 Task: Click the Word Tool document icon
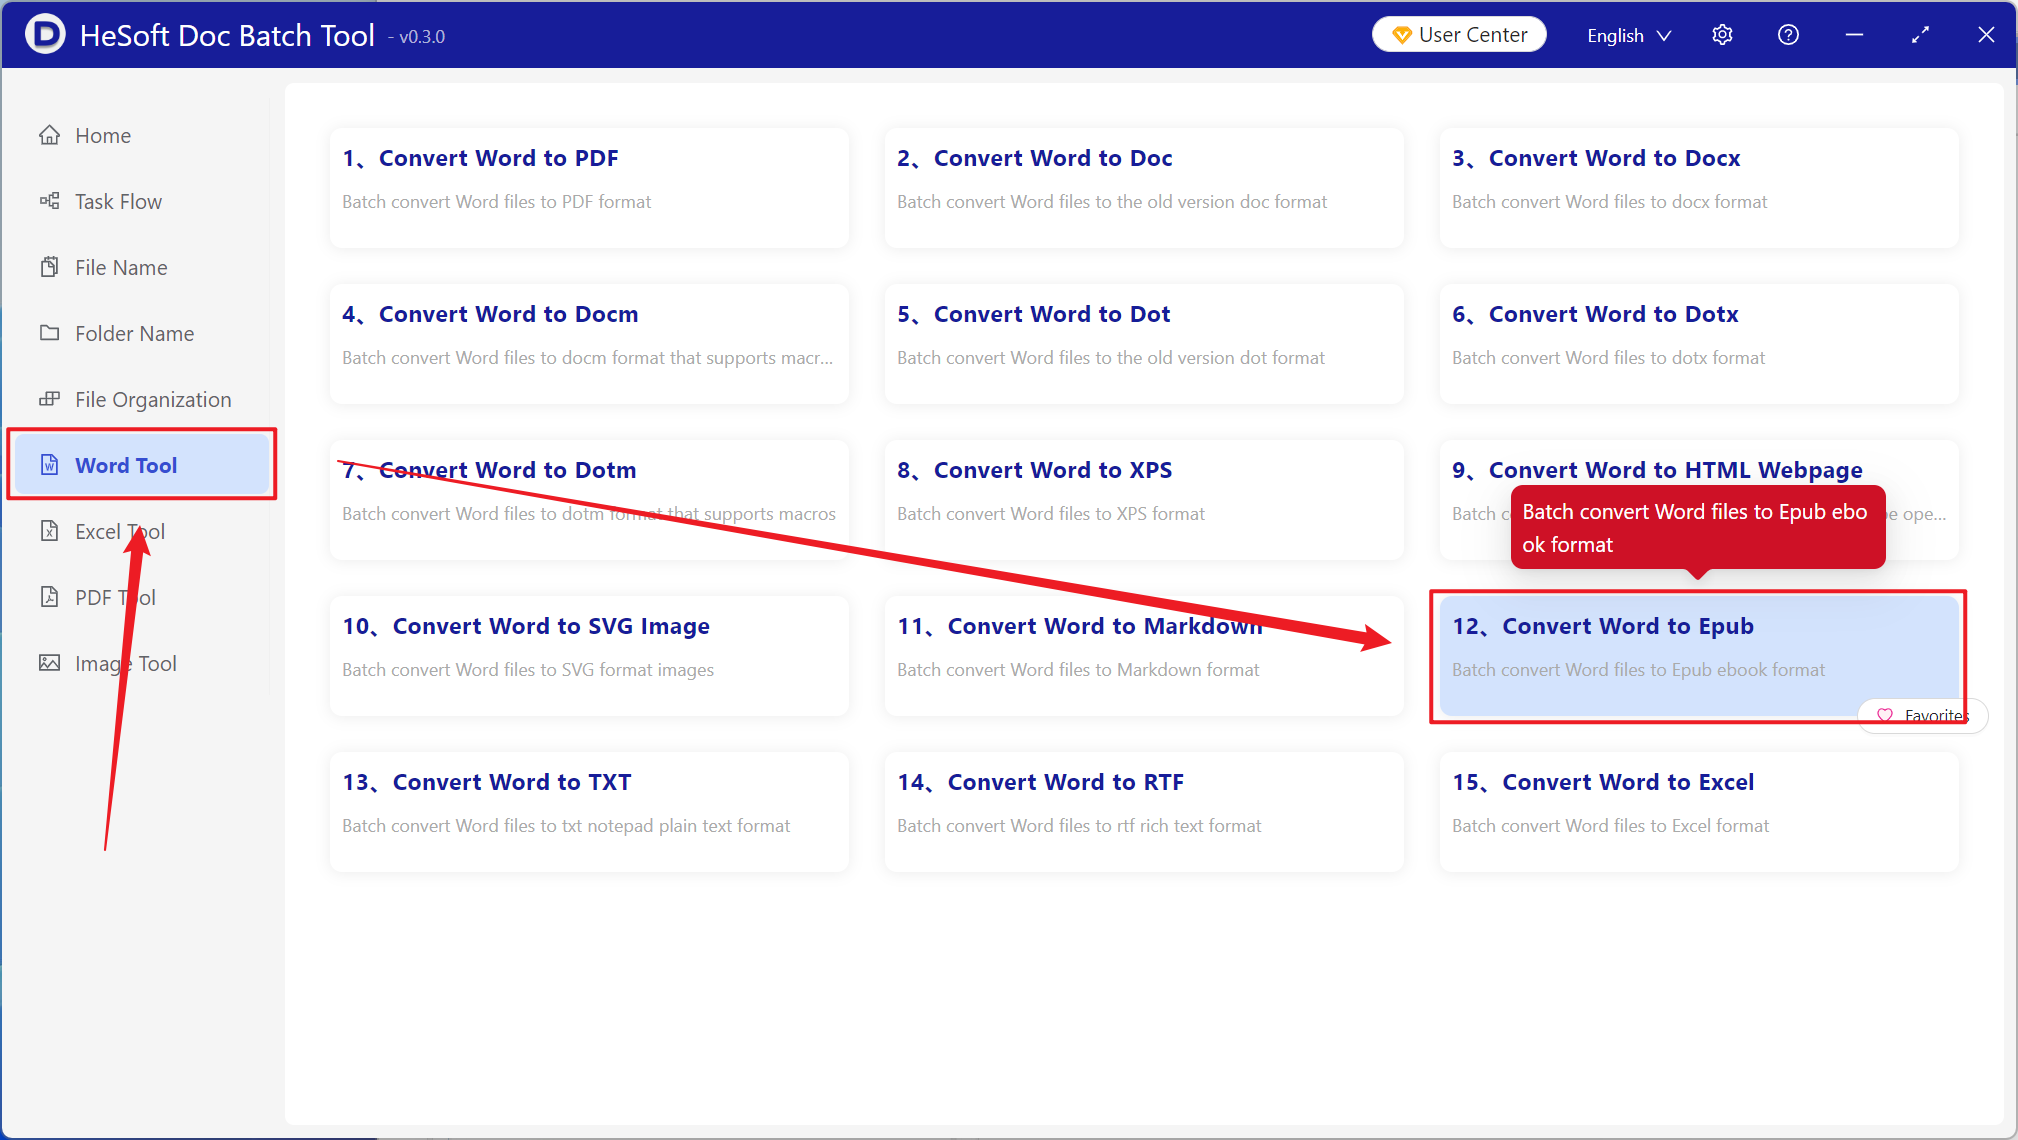point(49,465)
